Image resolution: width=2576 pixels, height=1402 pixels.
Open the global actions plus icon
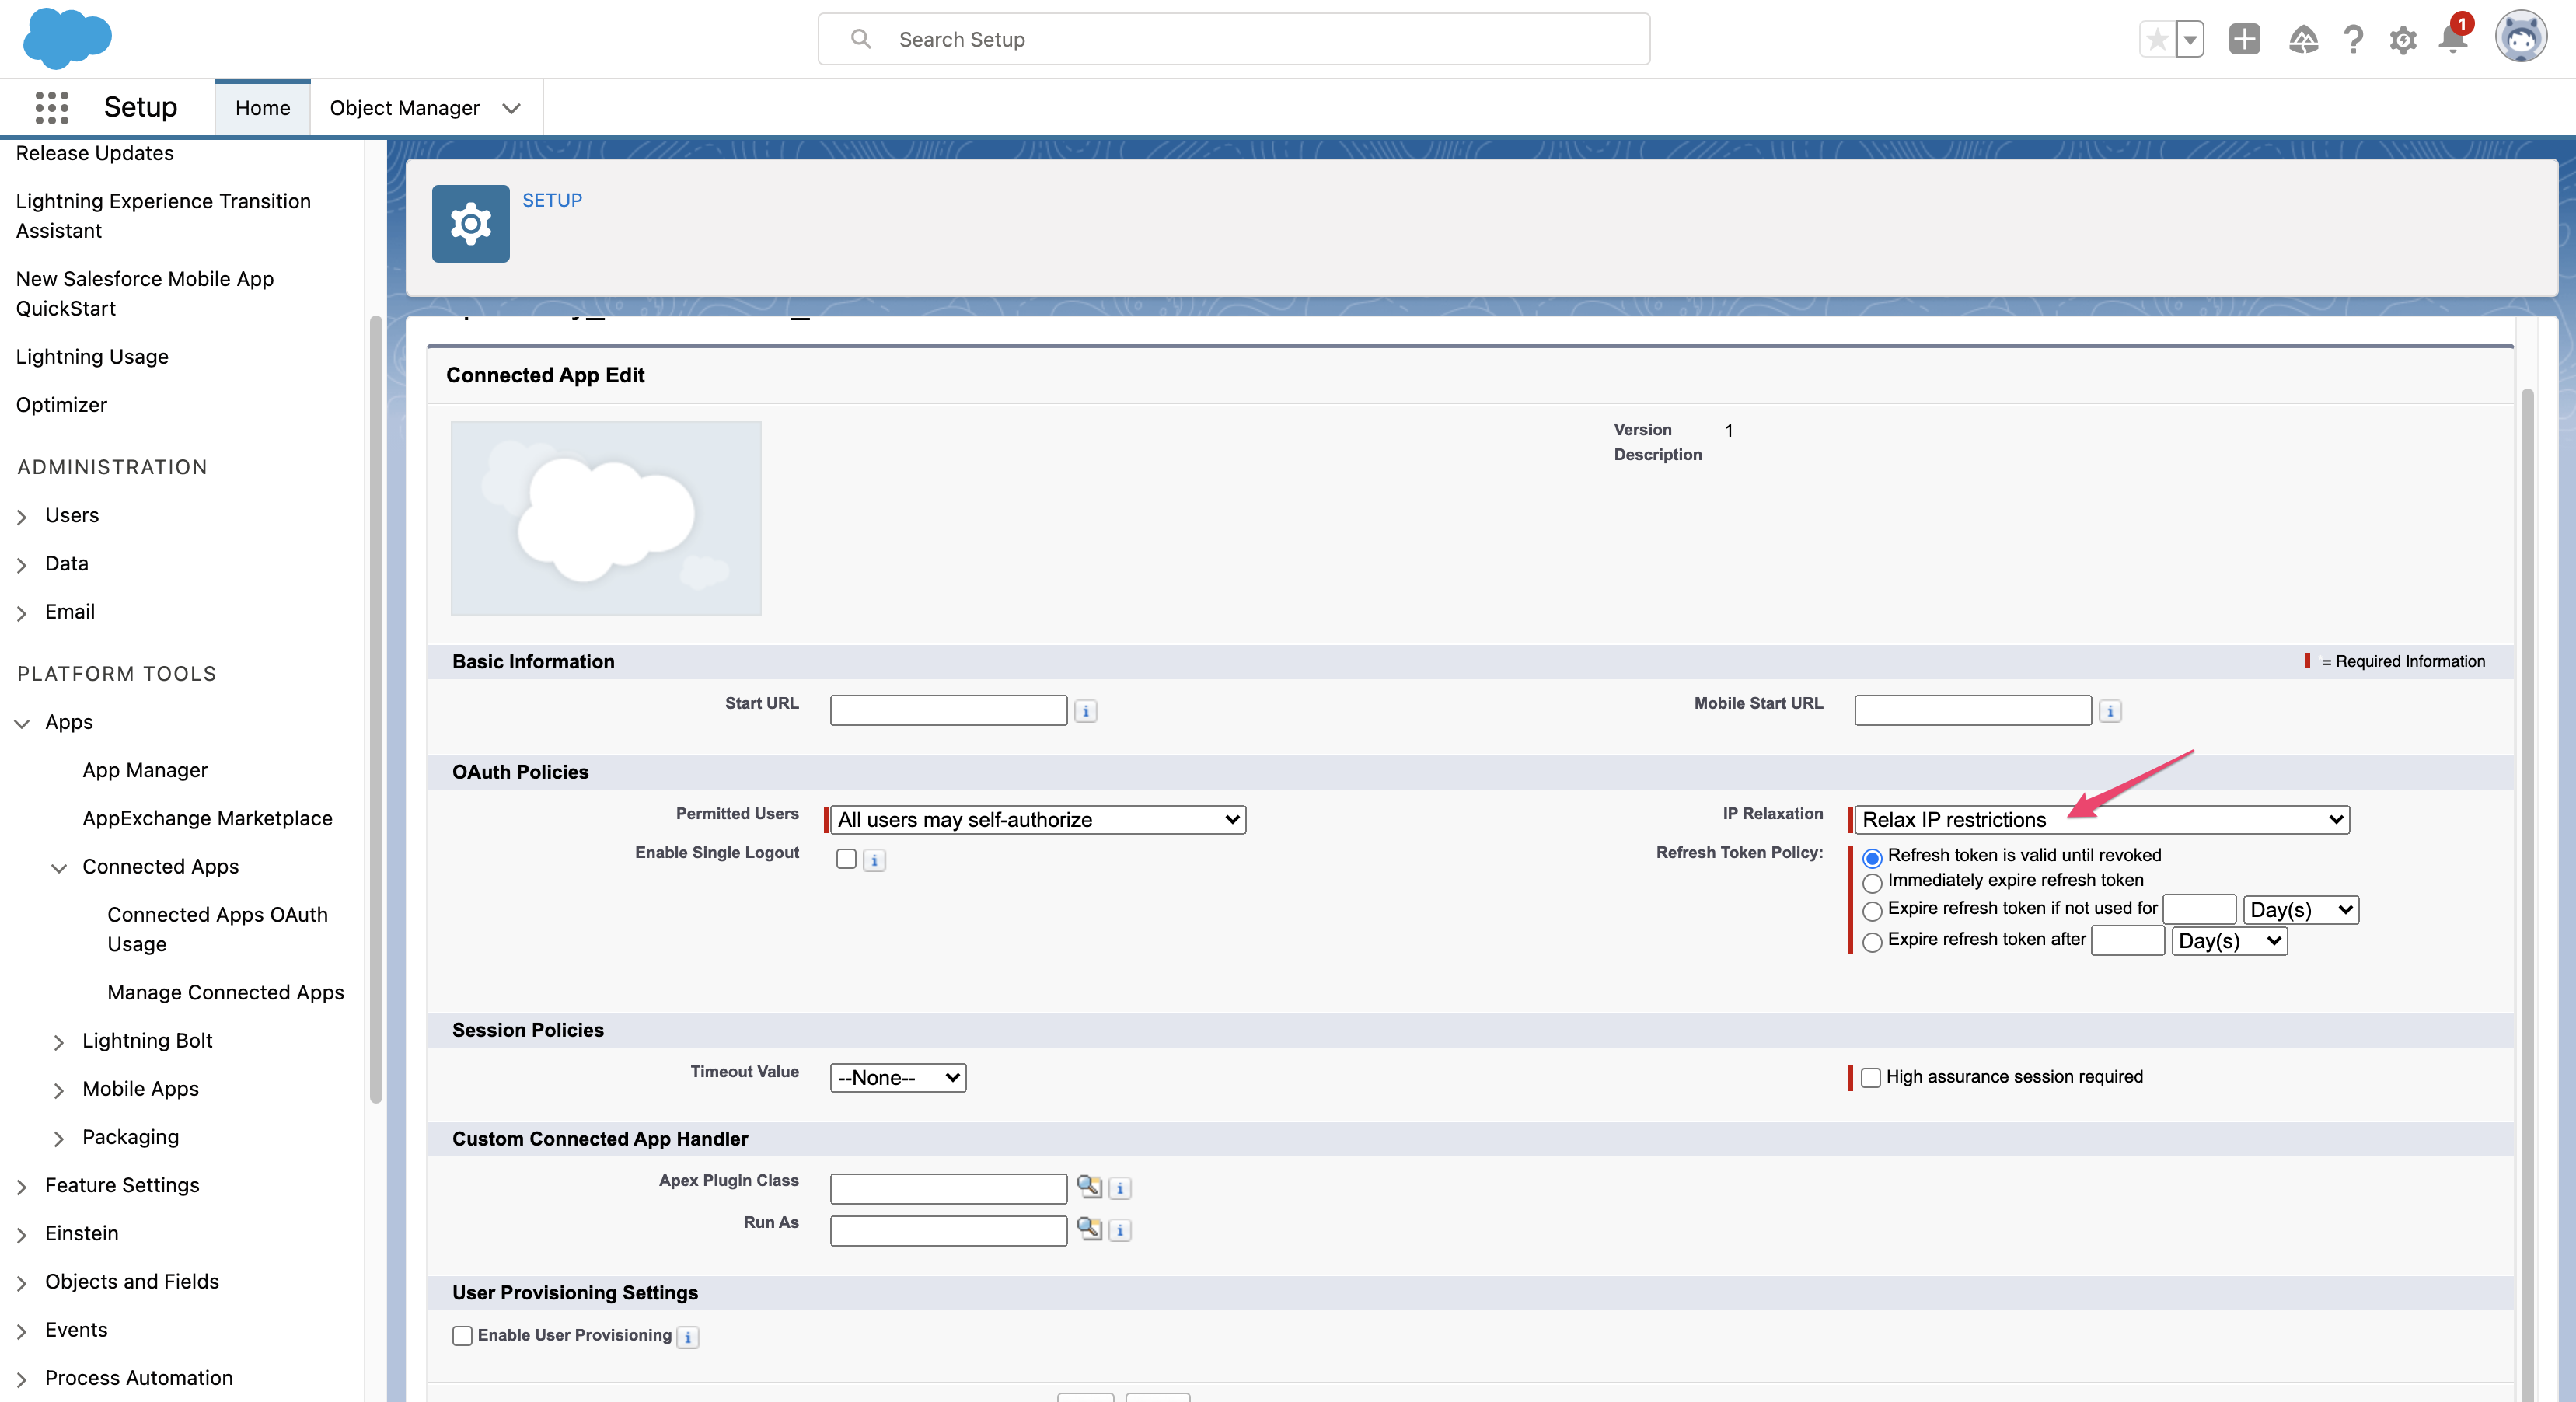2244,39
